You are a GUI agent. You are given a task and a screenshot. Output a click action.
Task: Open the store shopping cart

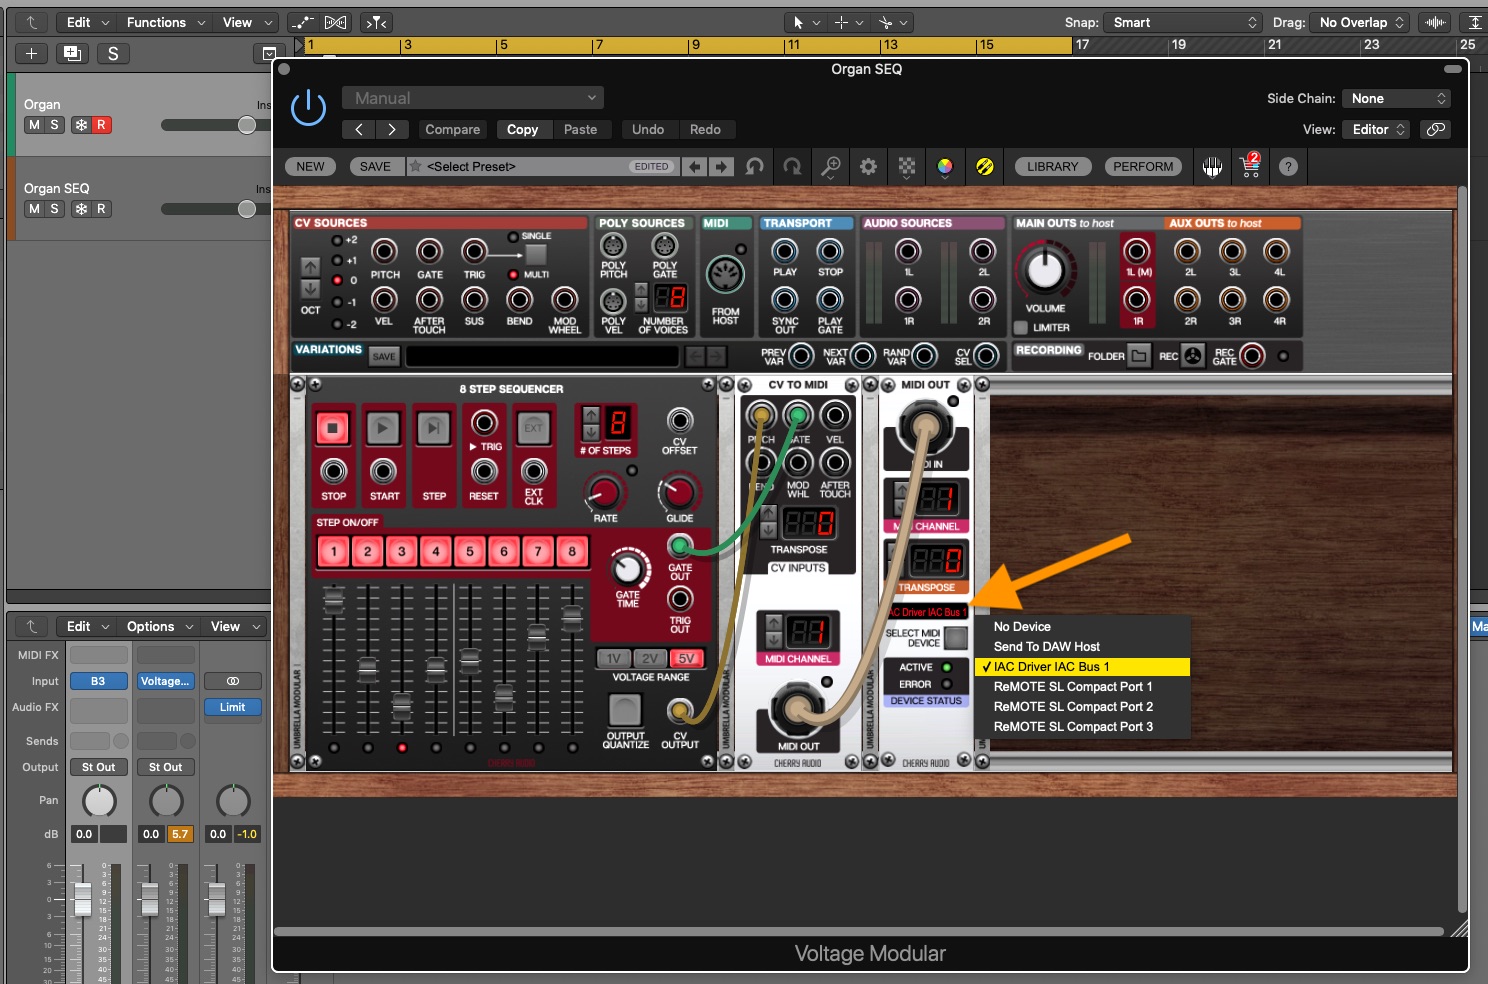[1250, 167]
